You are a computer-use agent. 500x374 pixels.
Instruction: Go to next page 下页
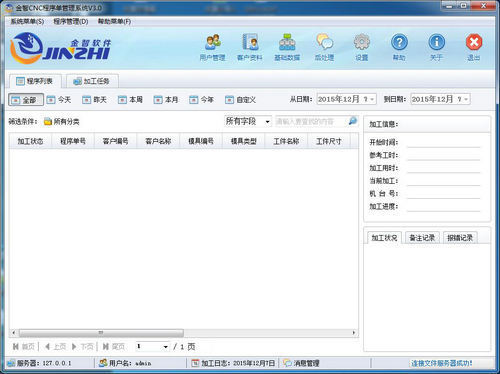click(83, 347)
